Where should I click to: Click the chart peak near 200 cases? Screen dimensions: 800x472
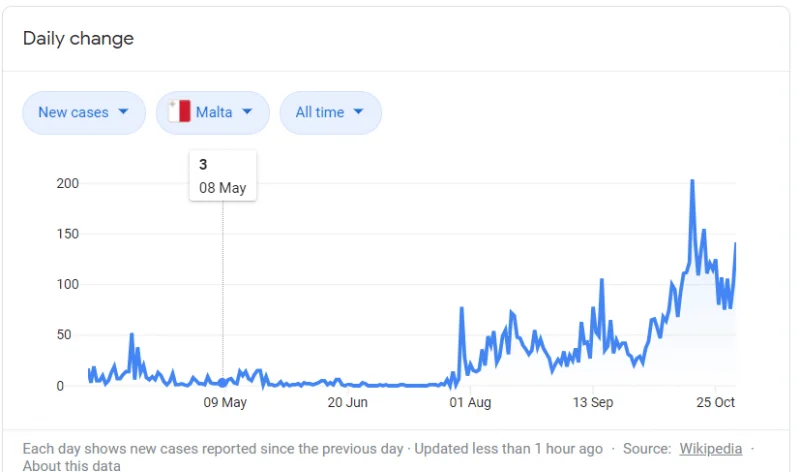coord(692,181)
